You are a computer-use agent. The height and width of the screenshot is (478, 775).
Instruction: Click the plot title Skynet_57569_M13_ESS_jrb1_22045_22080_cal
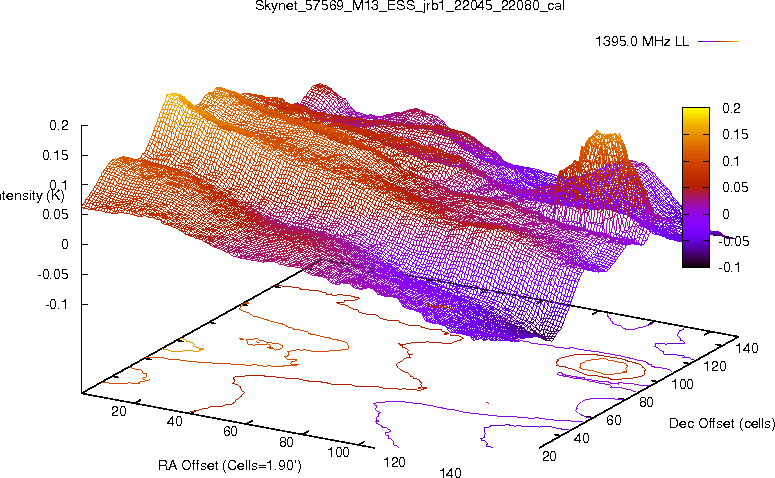click(410, 6)
